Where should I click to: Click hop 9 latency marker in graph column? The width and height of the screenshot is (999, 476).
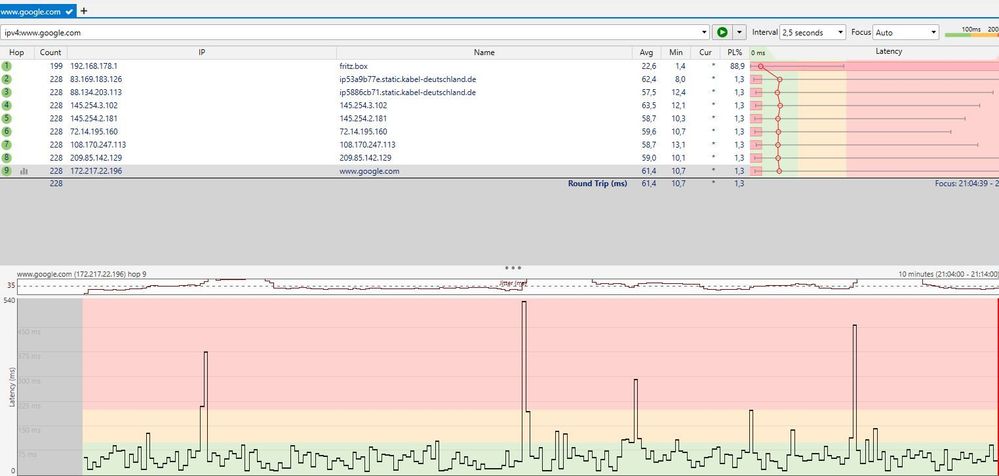pyautogui.click(x=779, y=171)
